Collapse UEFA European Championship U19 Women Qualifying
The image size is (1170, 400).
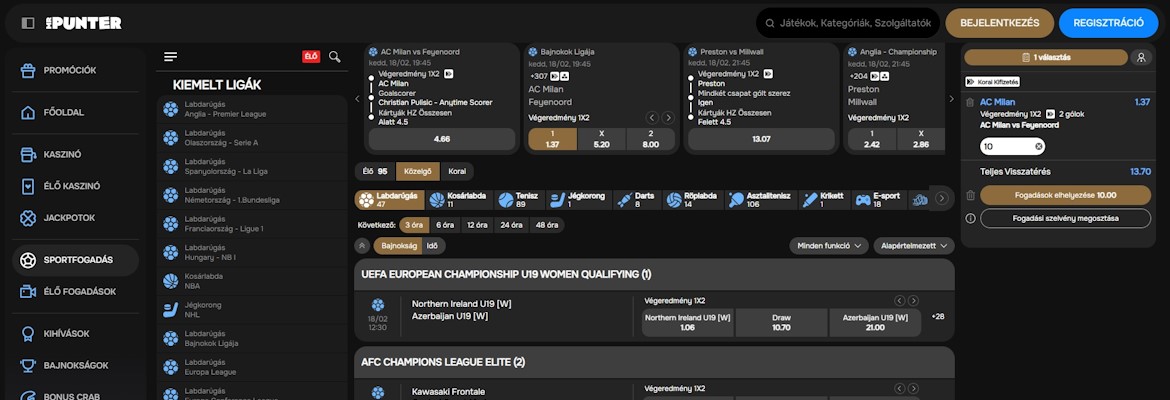(x=654, y=274)
